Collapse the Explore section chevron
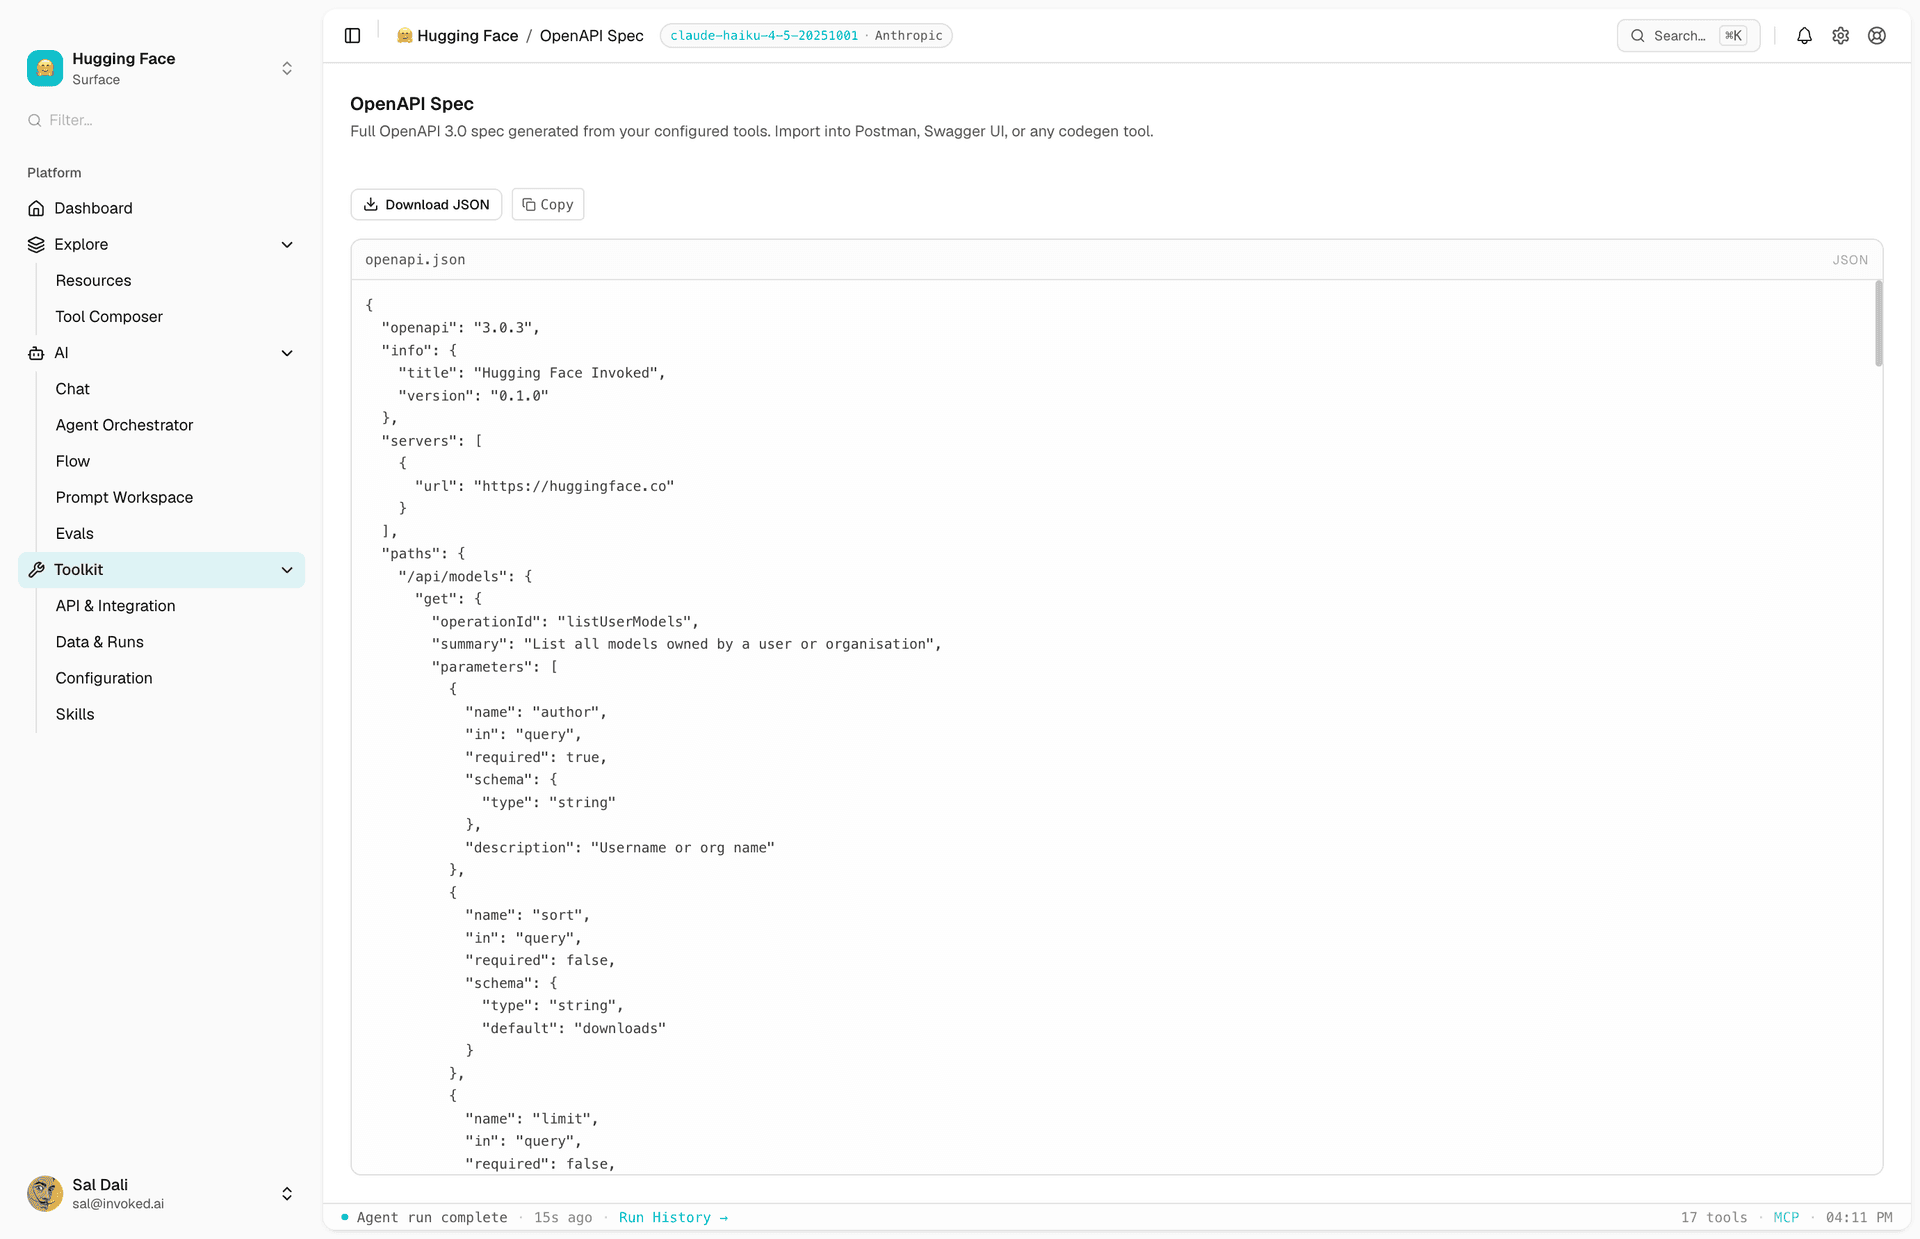 coord(287,245)
